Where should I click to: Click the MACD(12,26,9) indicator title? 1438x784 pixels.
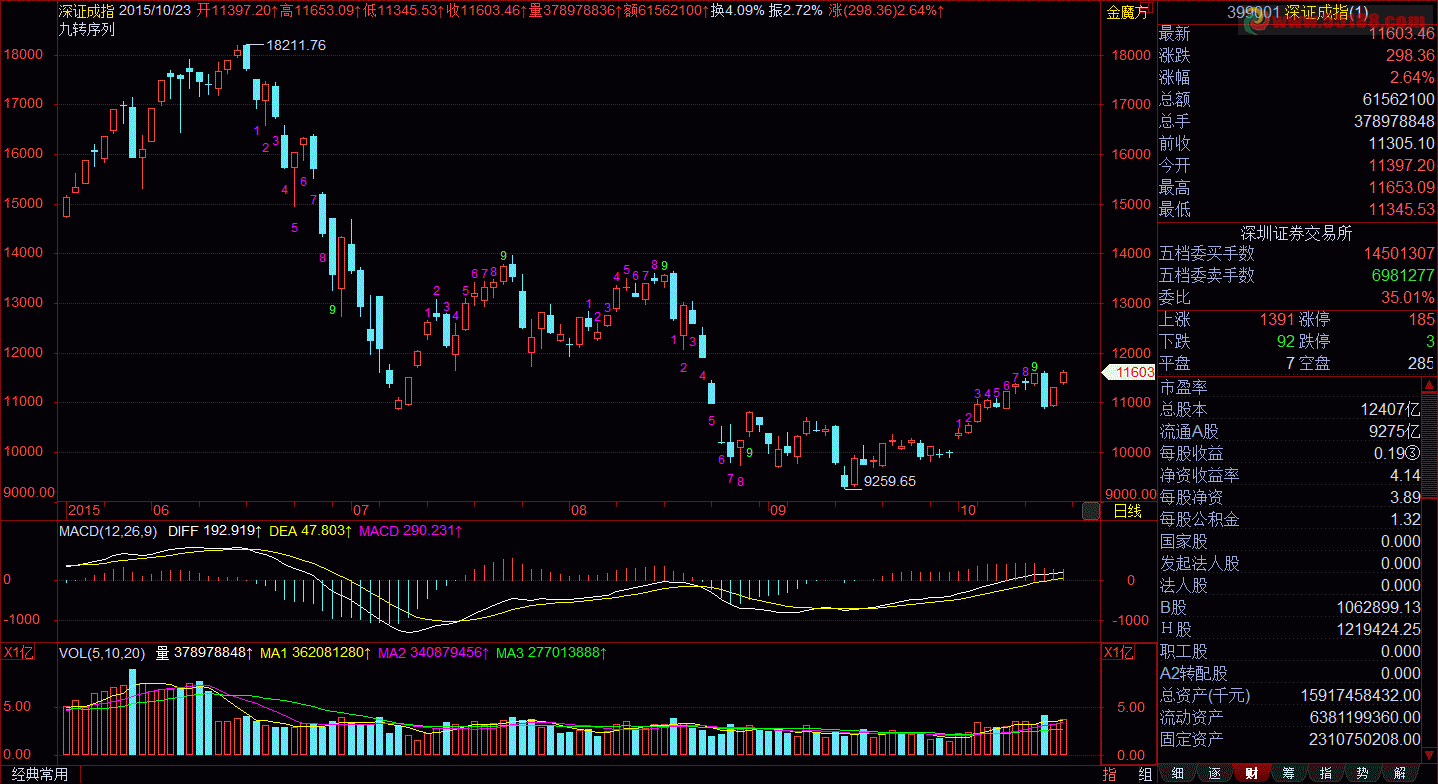pyautogui.click(x=107, y=530)
